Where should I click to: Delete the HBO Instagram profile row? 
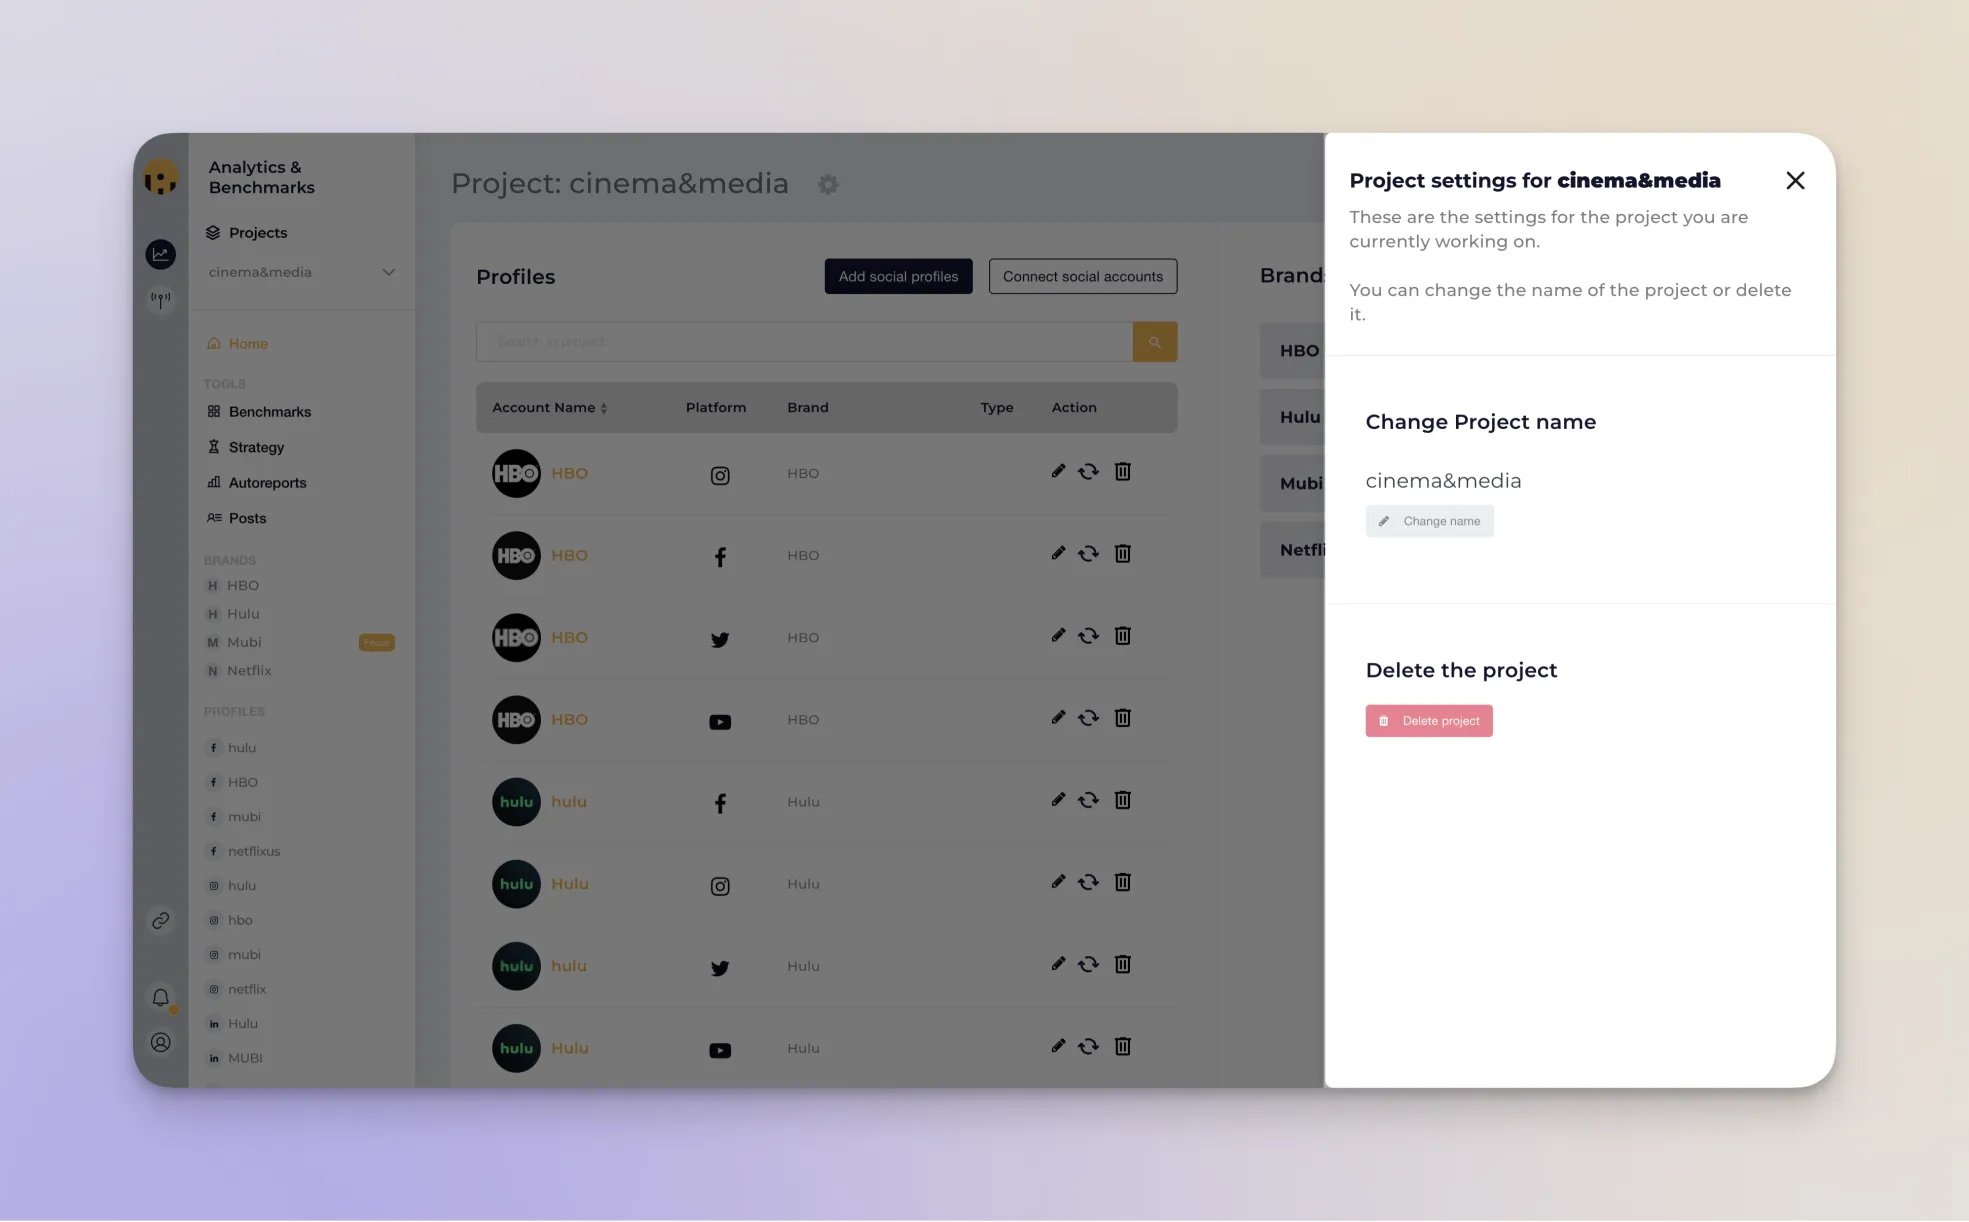[x=1123, y=471]
